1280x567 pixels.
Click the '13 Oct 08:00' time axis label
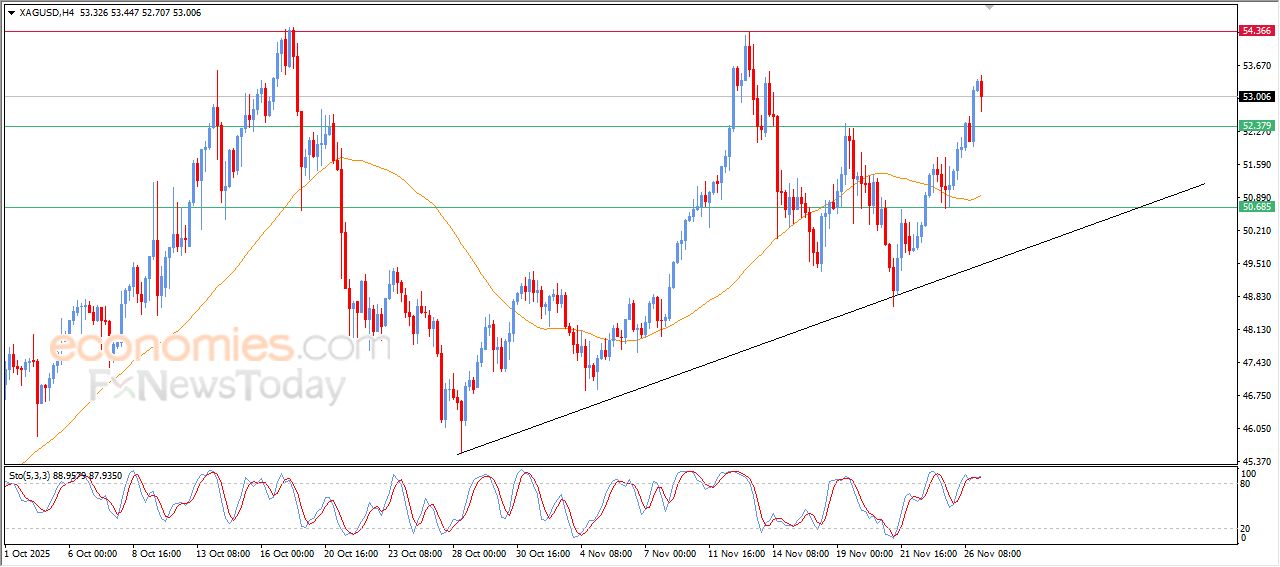(223, 553)
